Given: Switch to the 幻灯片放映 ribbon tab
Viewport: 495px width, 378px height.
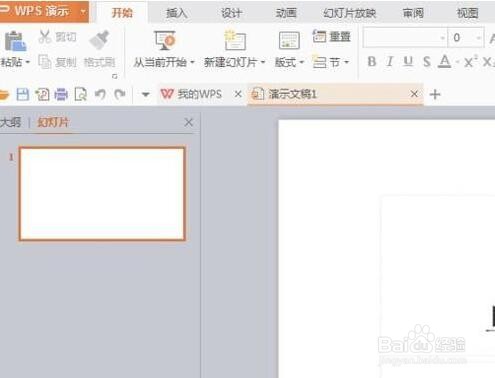Looking at the screenshot, I should point(350,13).
